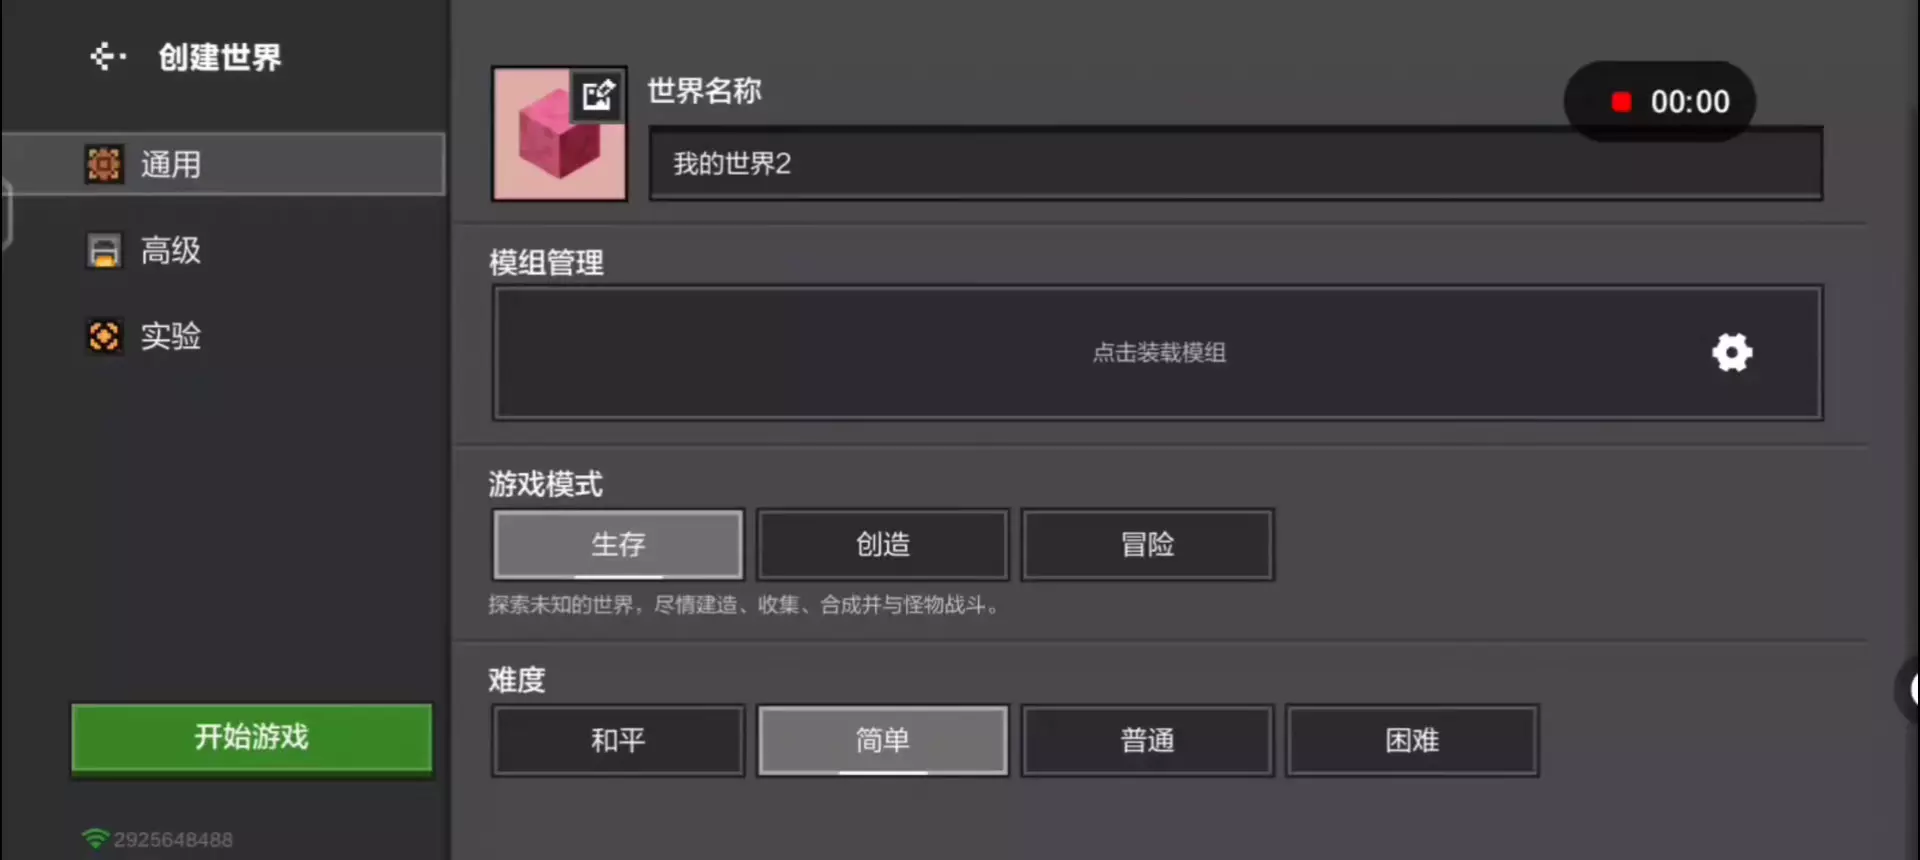Click the red recording indicator dot

click(x=1621, y=101)
